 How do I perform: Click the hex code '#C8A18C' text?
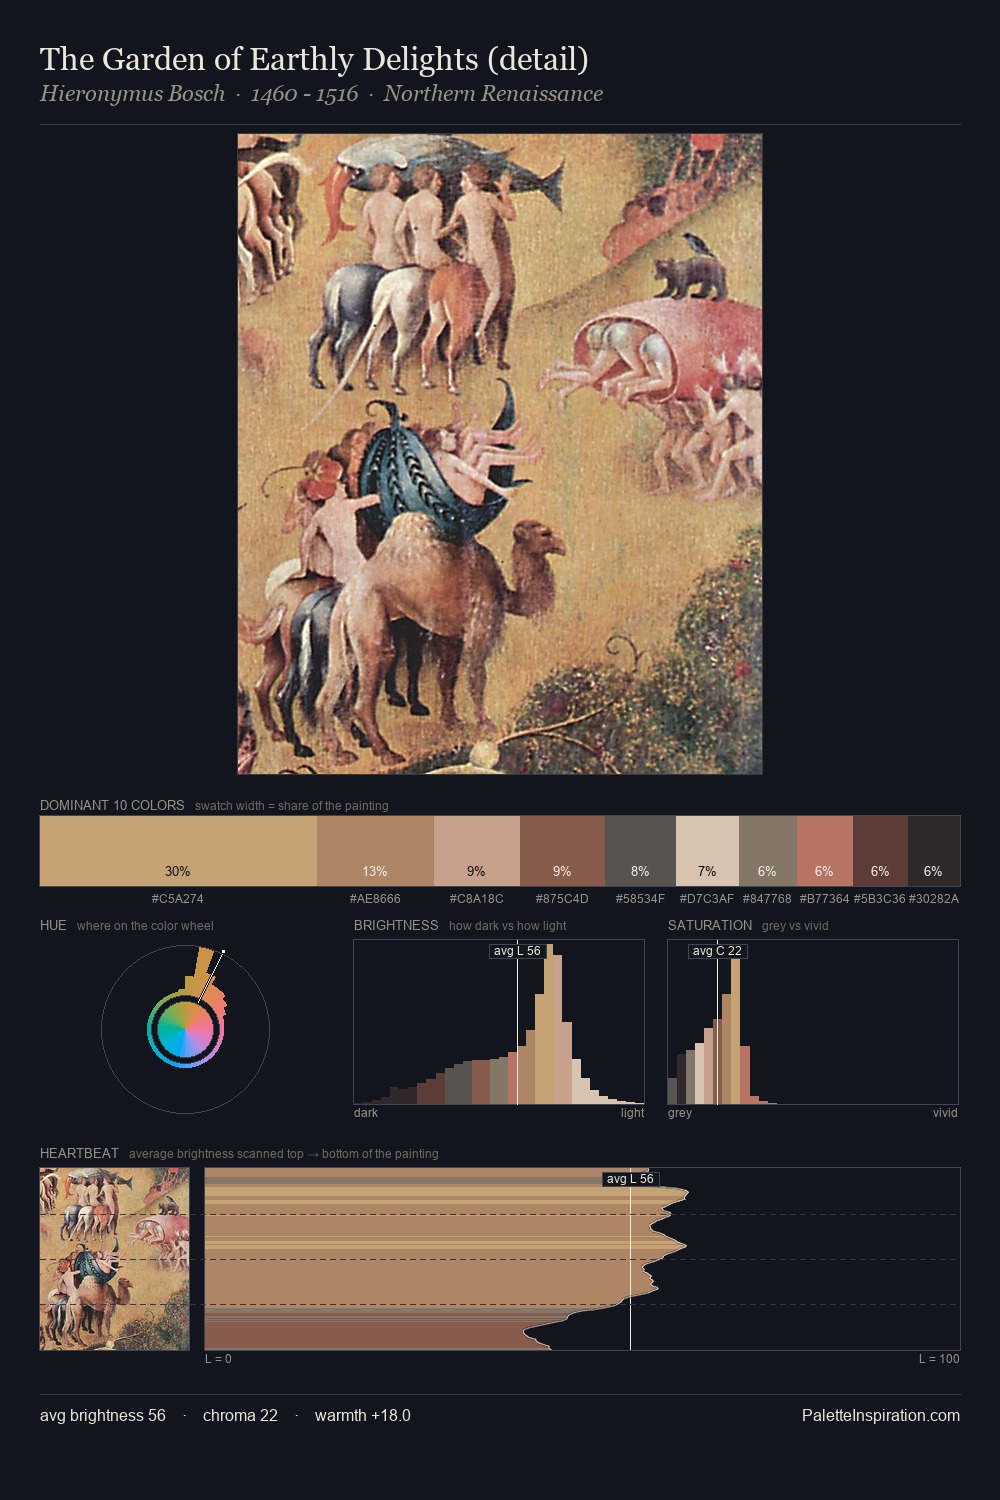click(477, 898)
